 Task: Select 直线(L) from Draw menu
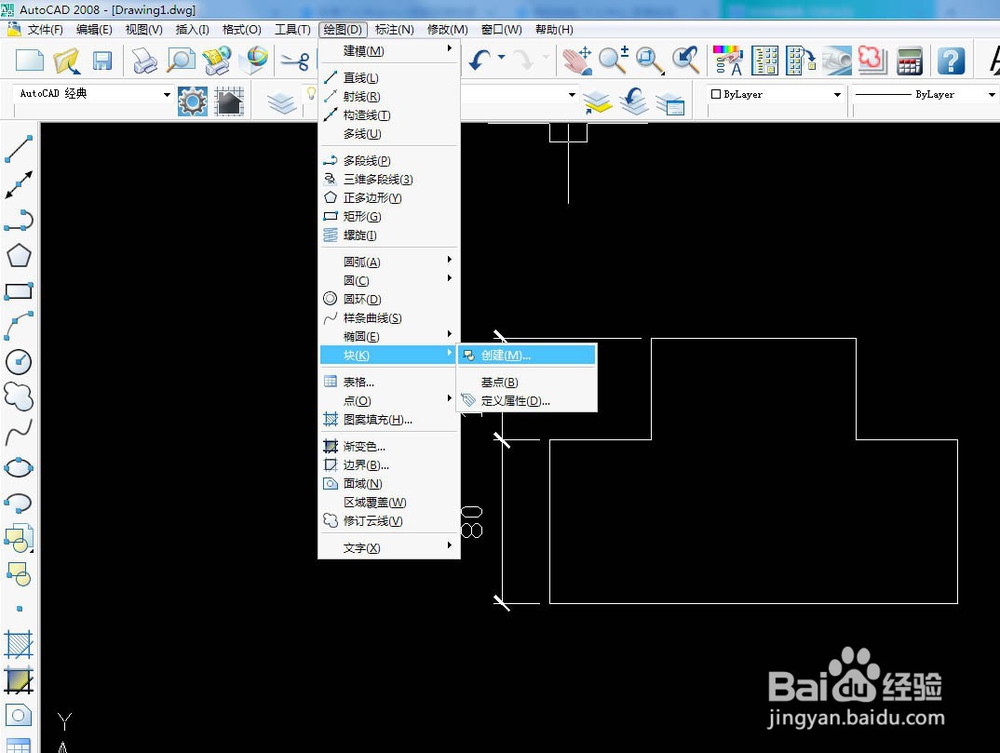tap(389, 78)
